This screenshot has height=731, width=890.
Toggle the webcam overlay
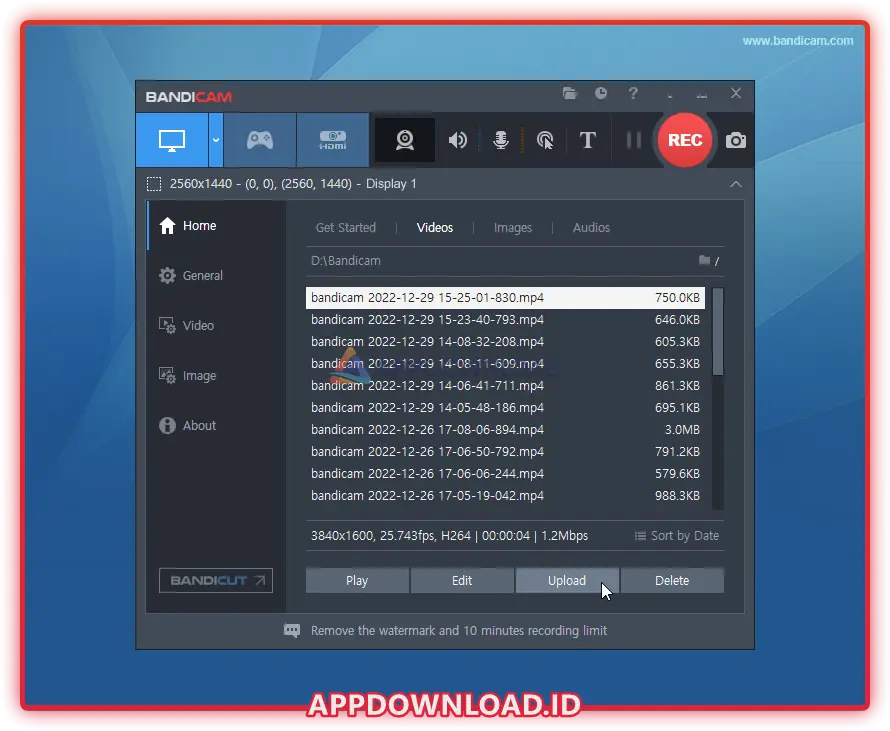coord(405,141)
